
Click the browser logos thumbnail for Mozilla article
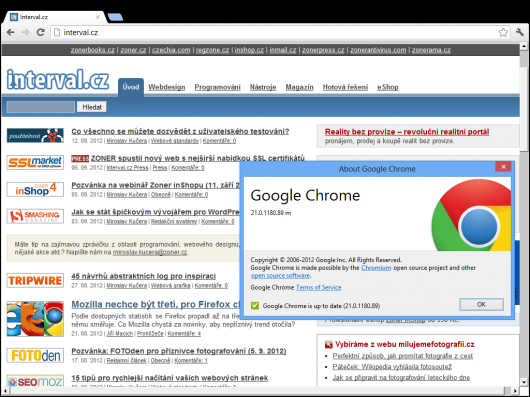[35, 319]
